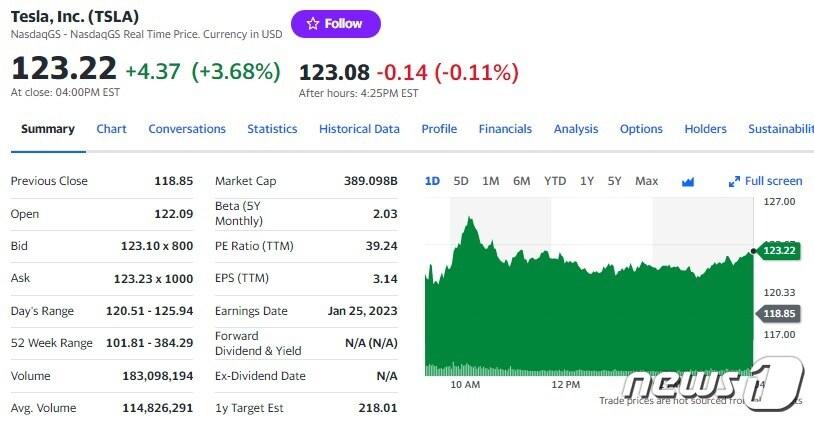Image resolution: width=814 pixels, height=423 pixels.
Task: Choose the 1Y chart range
Action: (x=587, y=181)
